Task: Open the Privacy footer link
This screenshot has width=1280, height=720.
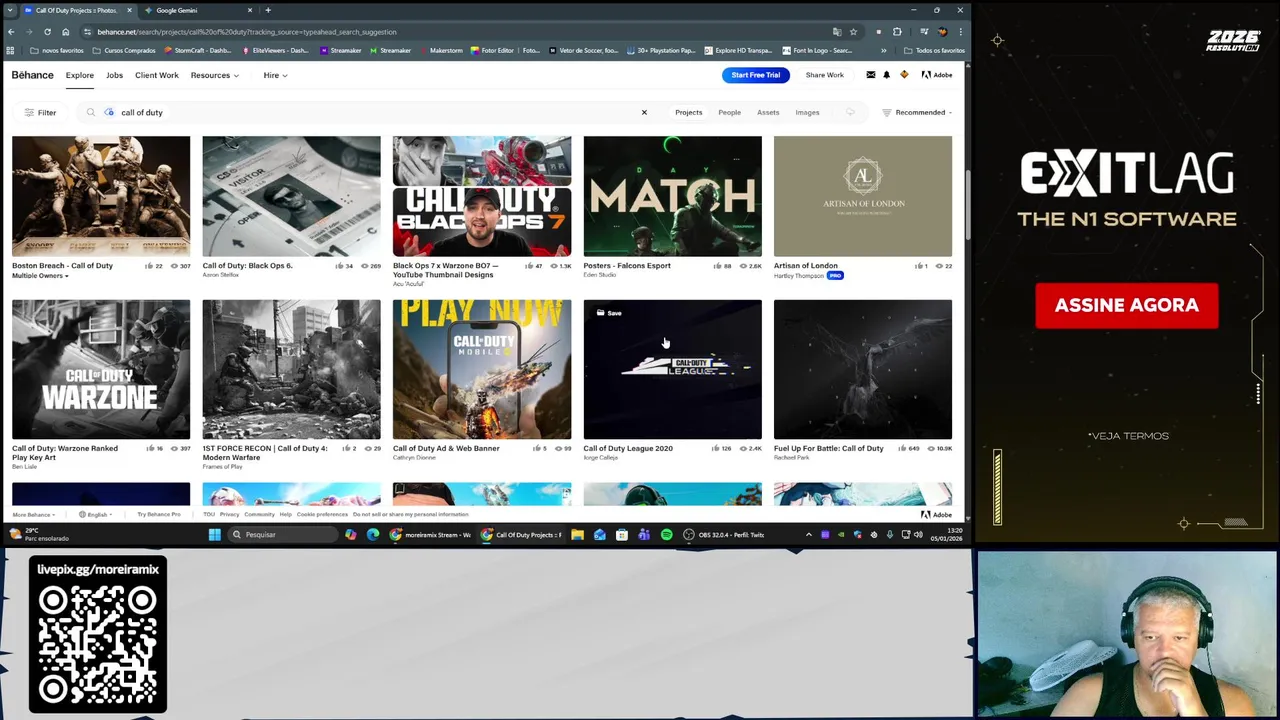Action: tap(229, 514)
